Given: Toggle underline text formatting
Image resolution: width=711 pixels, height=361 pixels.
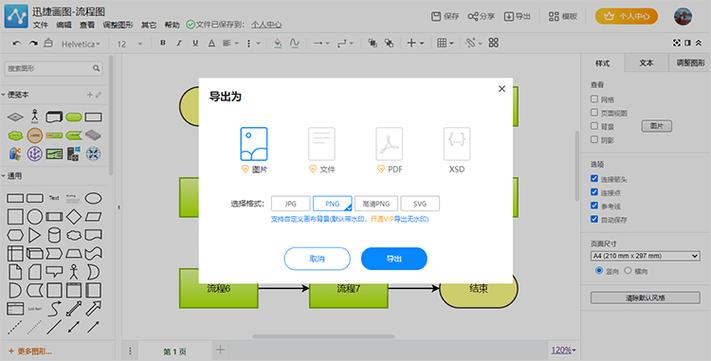Looking at the screenshot, I should (x=195, y=43).
